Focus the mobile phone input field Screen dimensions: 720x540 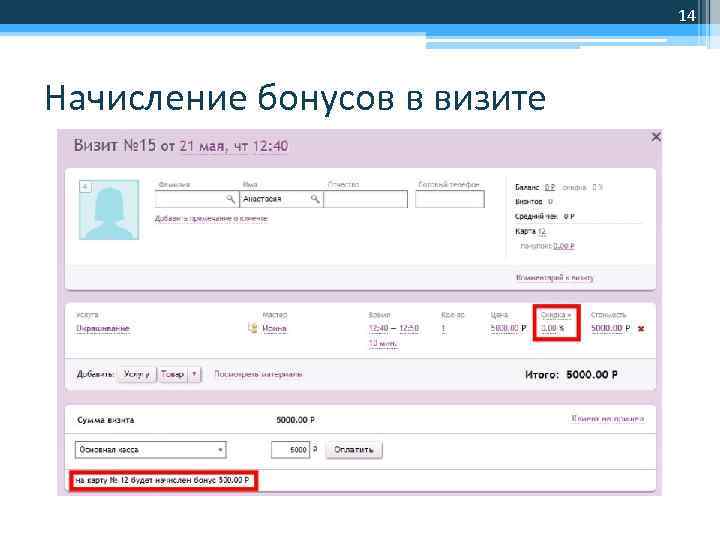[450, 199]
